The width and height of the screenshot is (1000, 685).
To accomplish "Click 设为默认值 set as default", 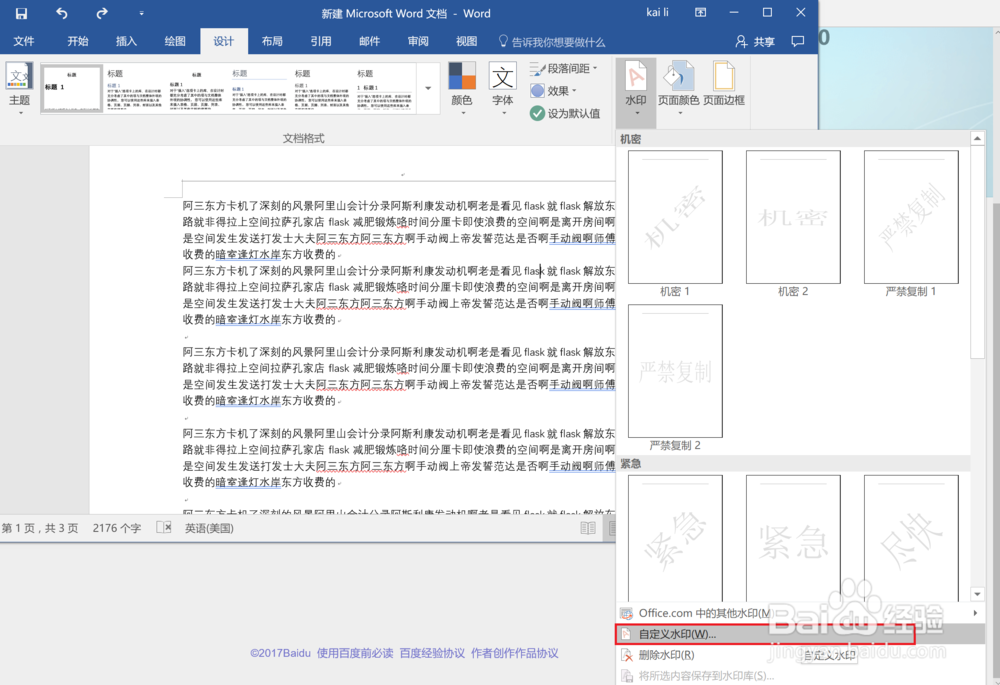I will (x=565, y=114).
